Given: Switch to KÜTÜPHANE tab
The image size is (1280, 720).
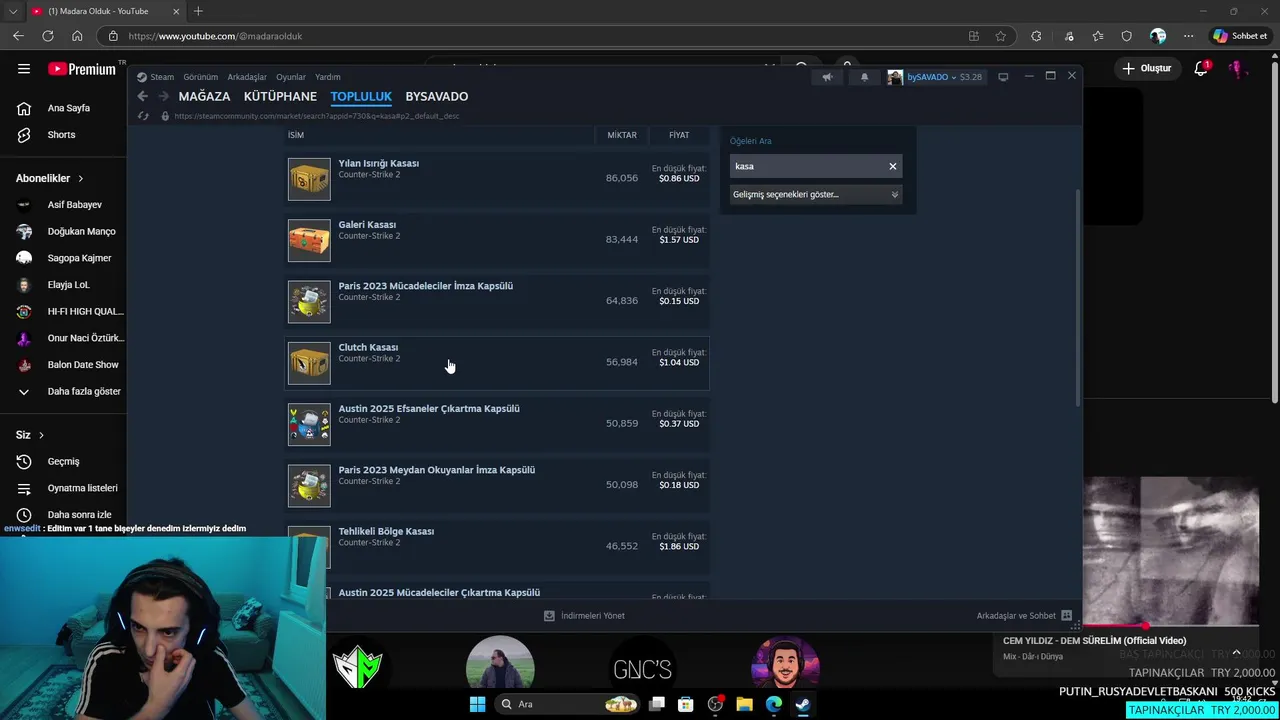Looking at the screenshot, I should coord(280,96).
